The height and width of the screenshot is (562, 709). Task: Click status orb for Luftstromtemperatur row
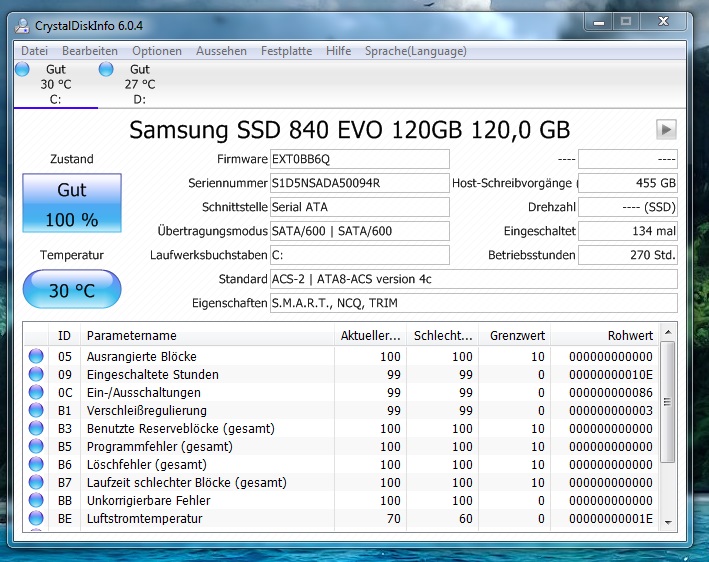click(x=36, y=519)
